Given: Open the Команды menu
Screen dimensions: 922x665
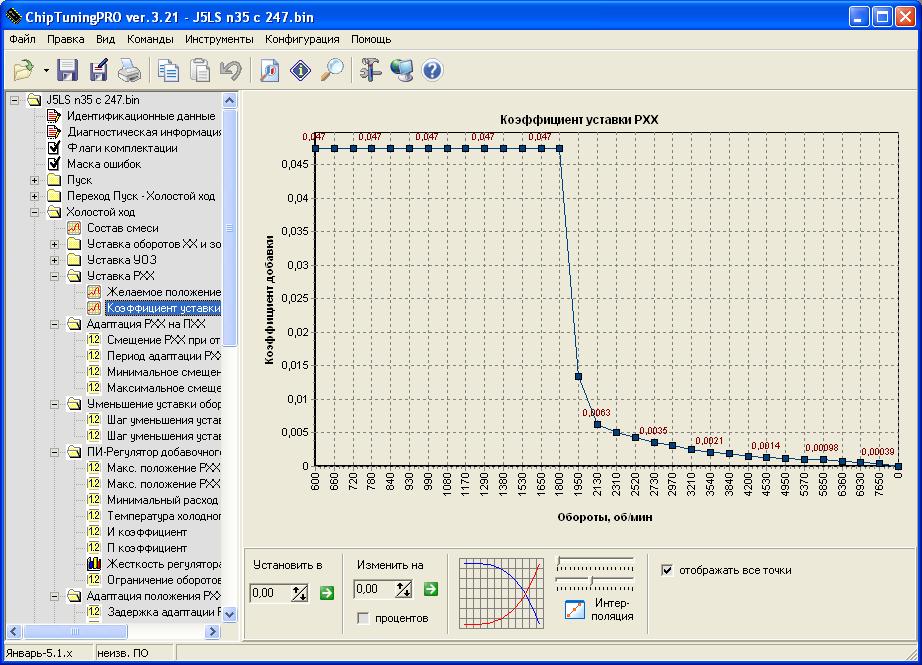Looking at the screenshot, I should (x=150, y=39).
